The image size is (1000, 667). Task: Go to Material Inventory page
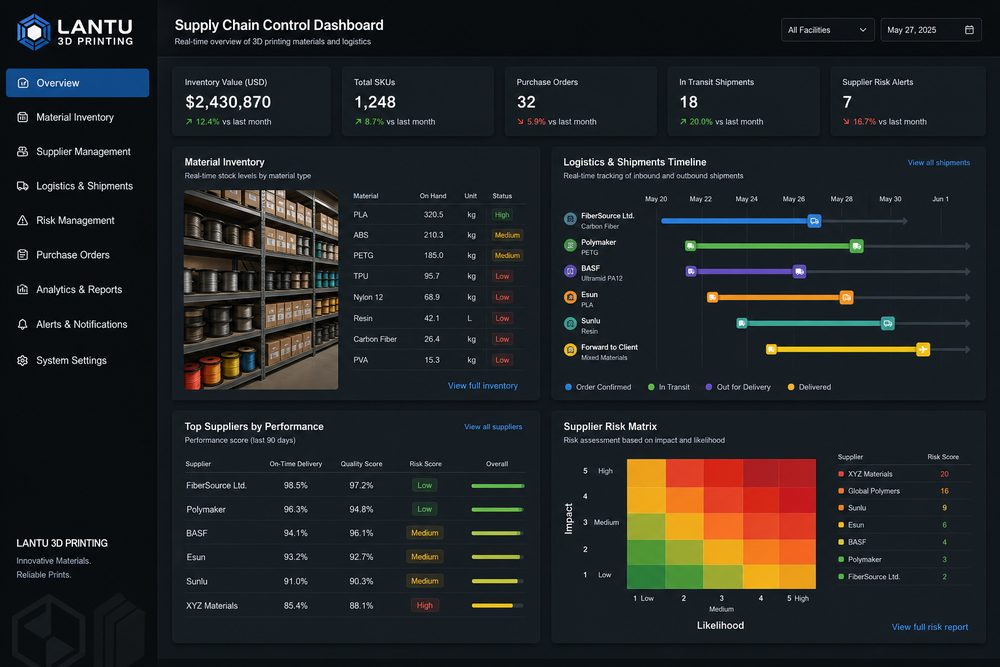point(77,117)
